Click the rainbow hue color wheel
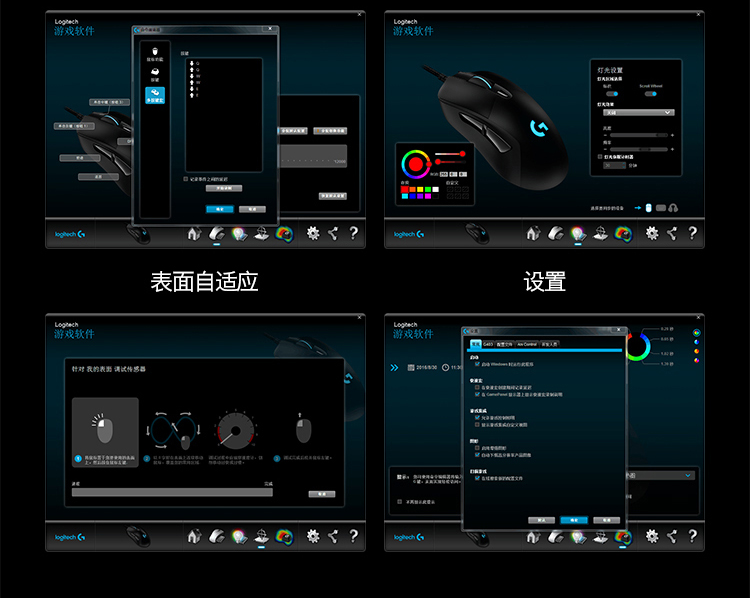The width and height of the screenshot is (750, 598). [415, 164]
